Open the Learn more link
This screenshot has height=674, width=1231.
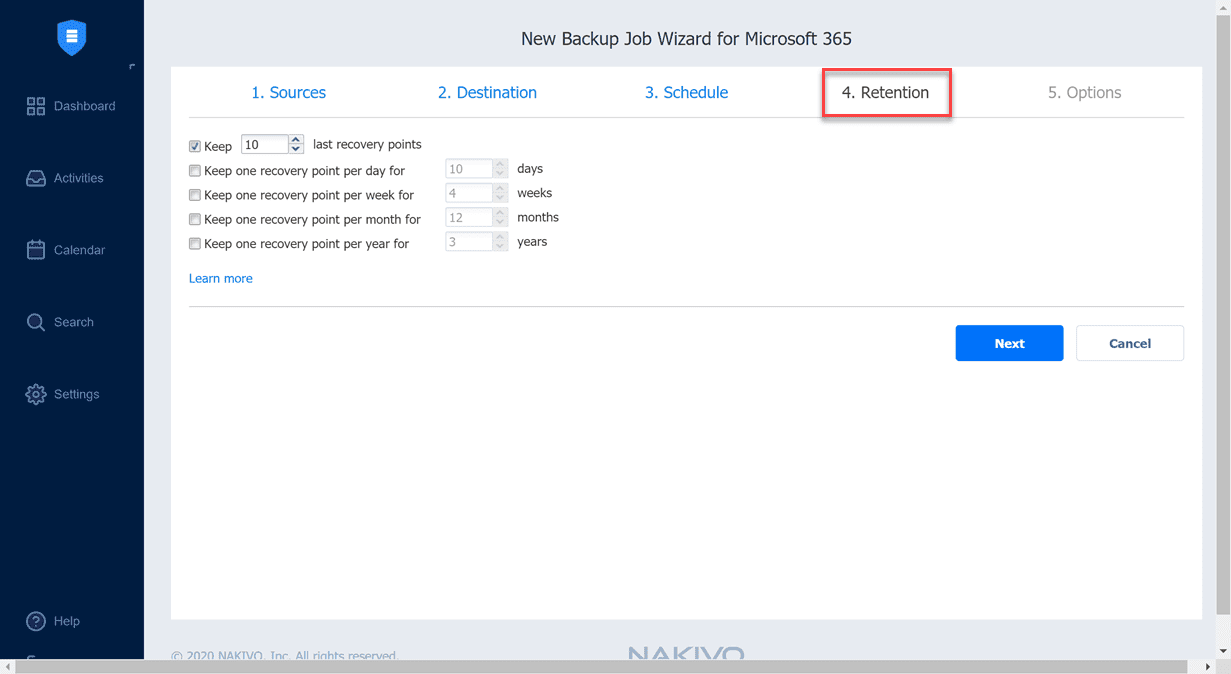tap(220, 278)
